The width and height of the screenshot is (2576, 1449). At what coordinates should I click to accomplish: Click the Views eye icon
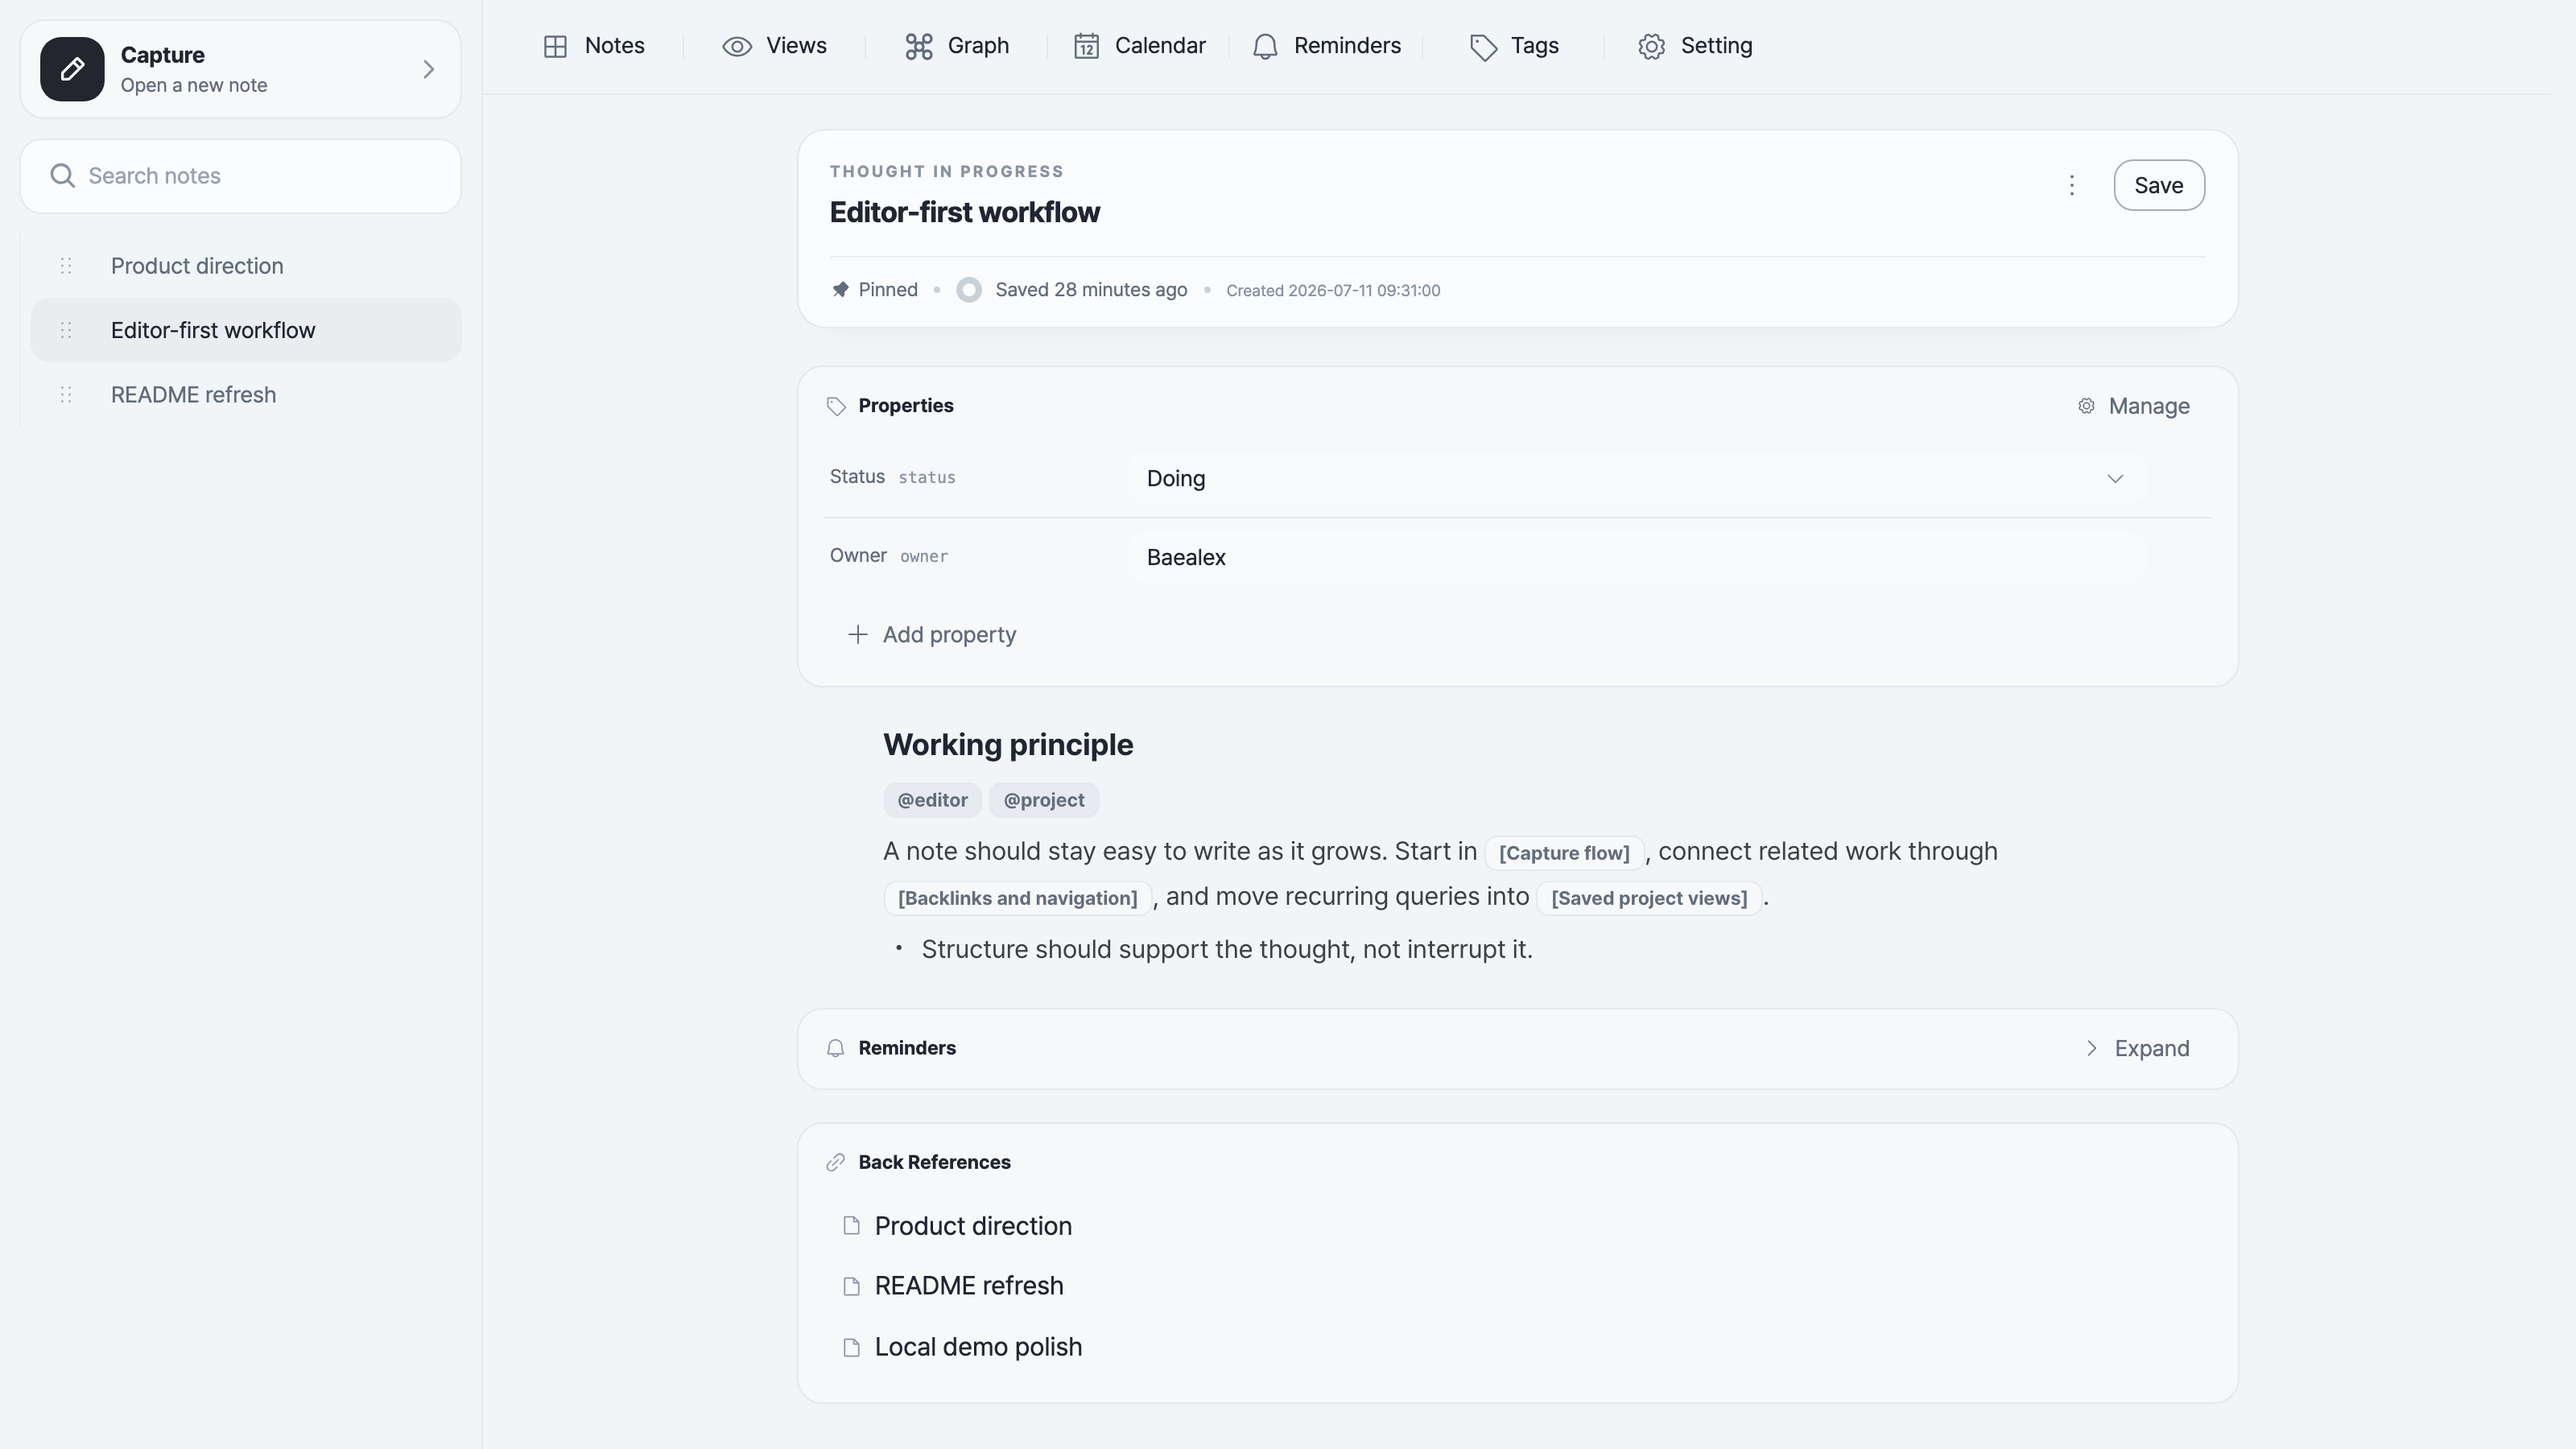coord(737,46)
